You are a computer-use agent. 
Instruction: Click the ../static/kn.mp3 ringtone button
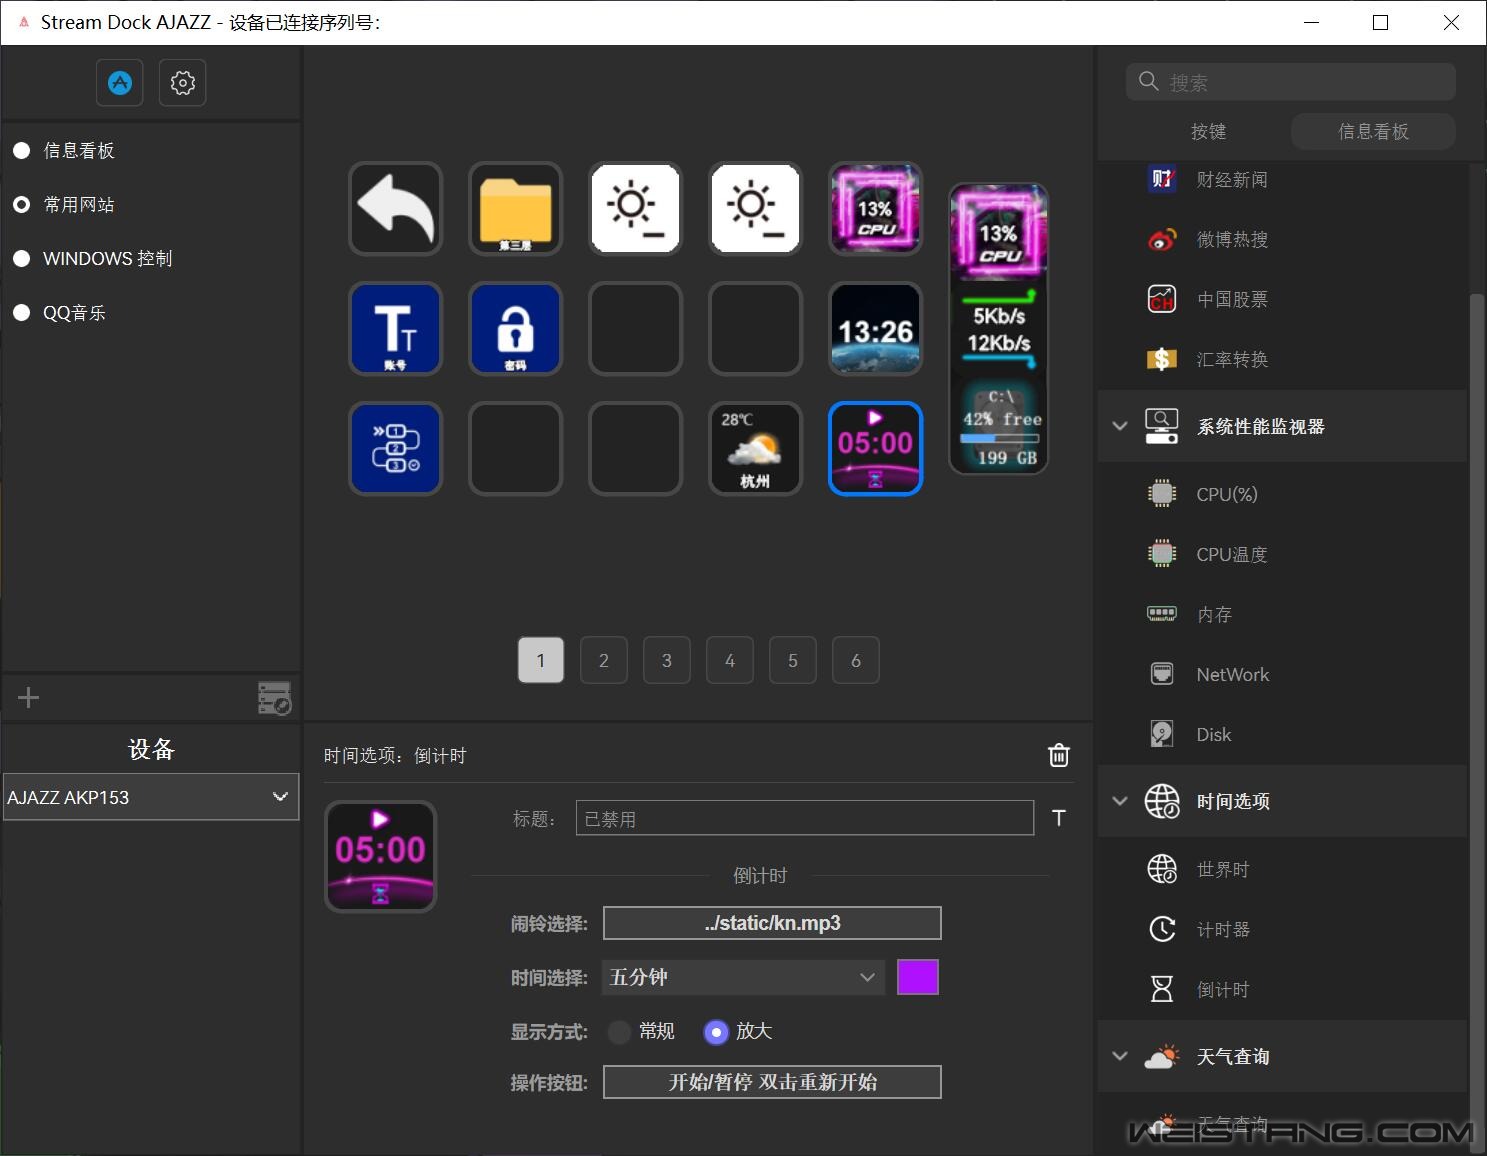(772, 923)
